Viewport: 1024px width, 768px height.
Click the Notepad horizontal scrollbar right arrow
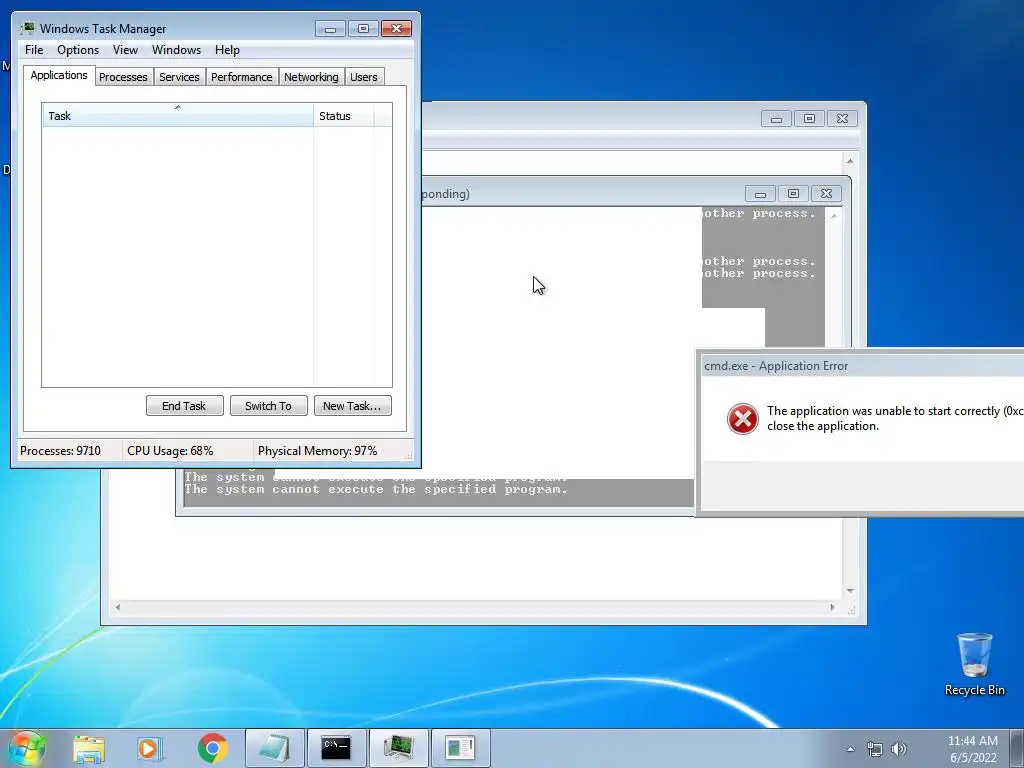832,607
